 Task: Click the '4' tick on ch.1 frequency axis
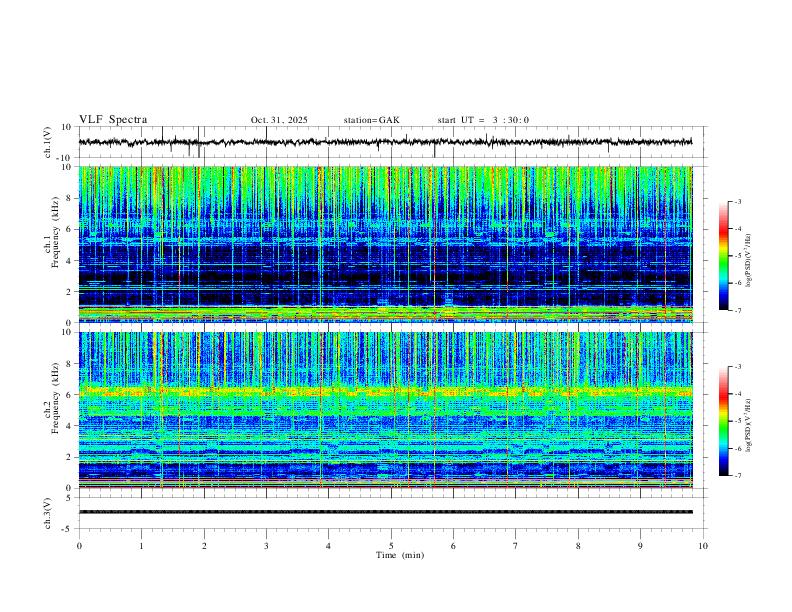[70, 261]
